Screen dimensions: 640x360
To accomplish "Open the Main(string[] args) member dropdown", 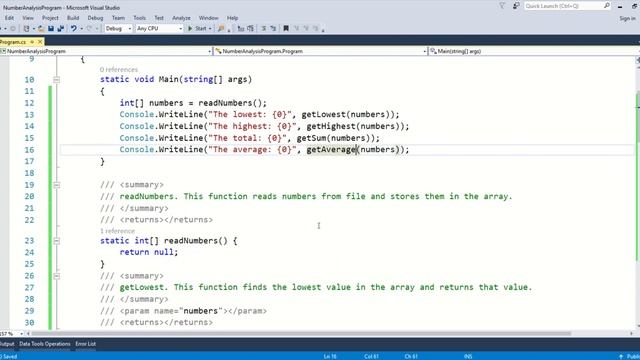I will pos(534,51).
